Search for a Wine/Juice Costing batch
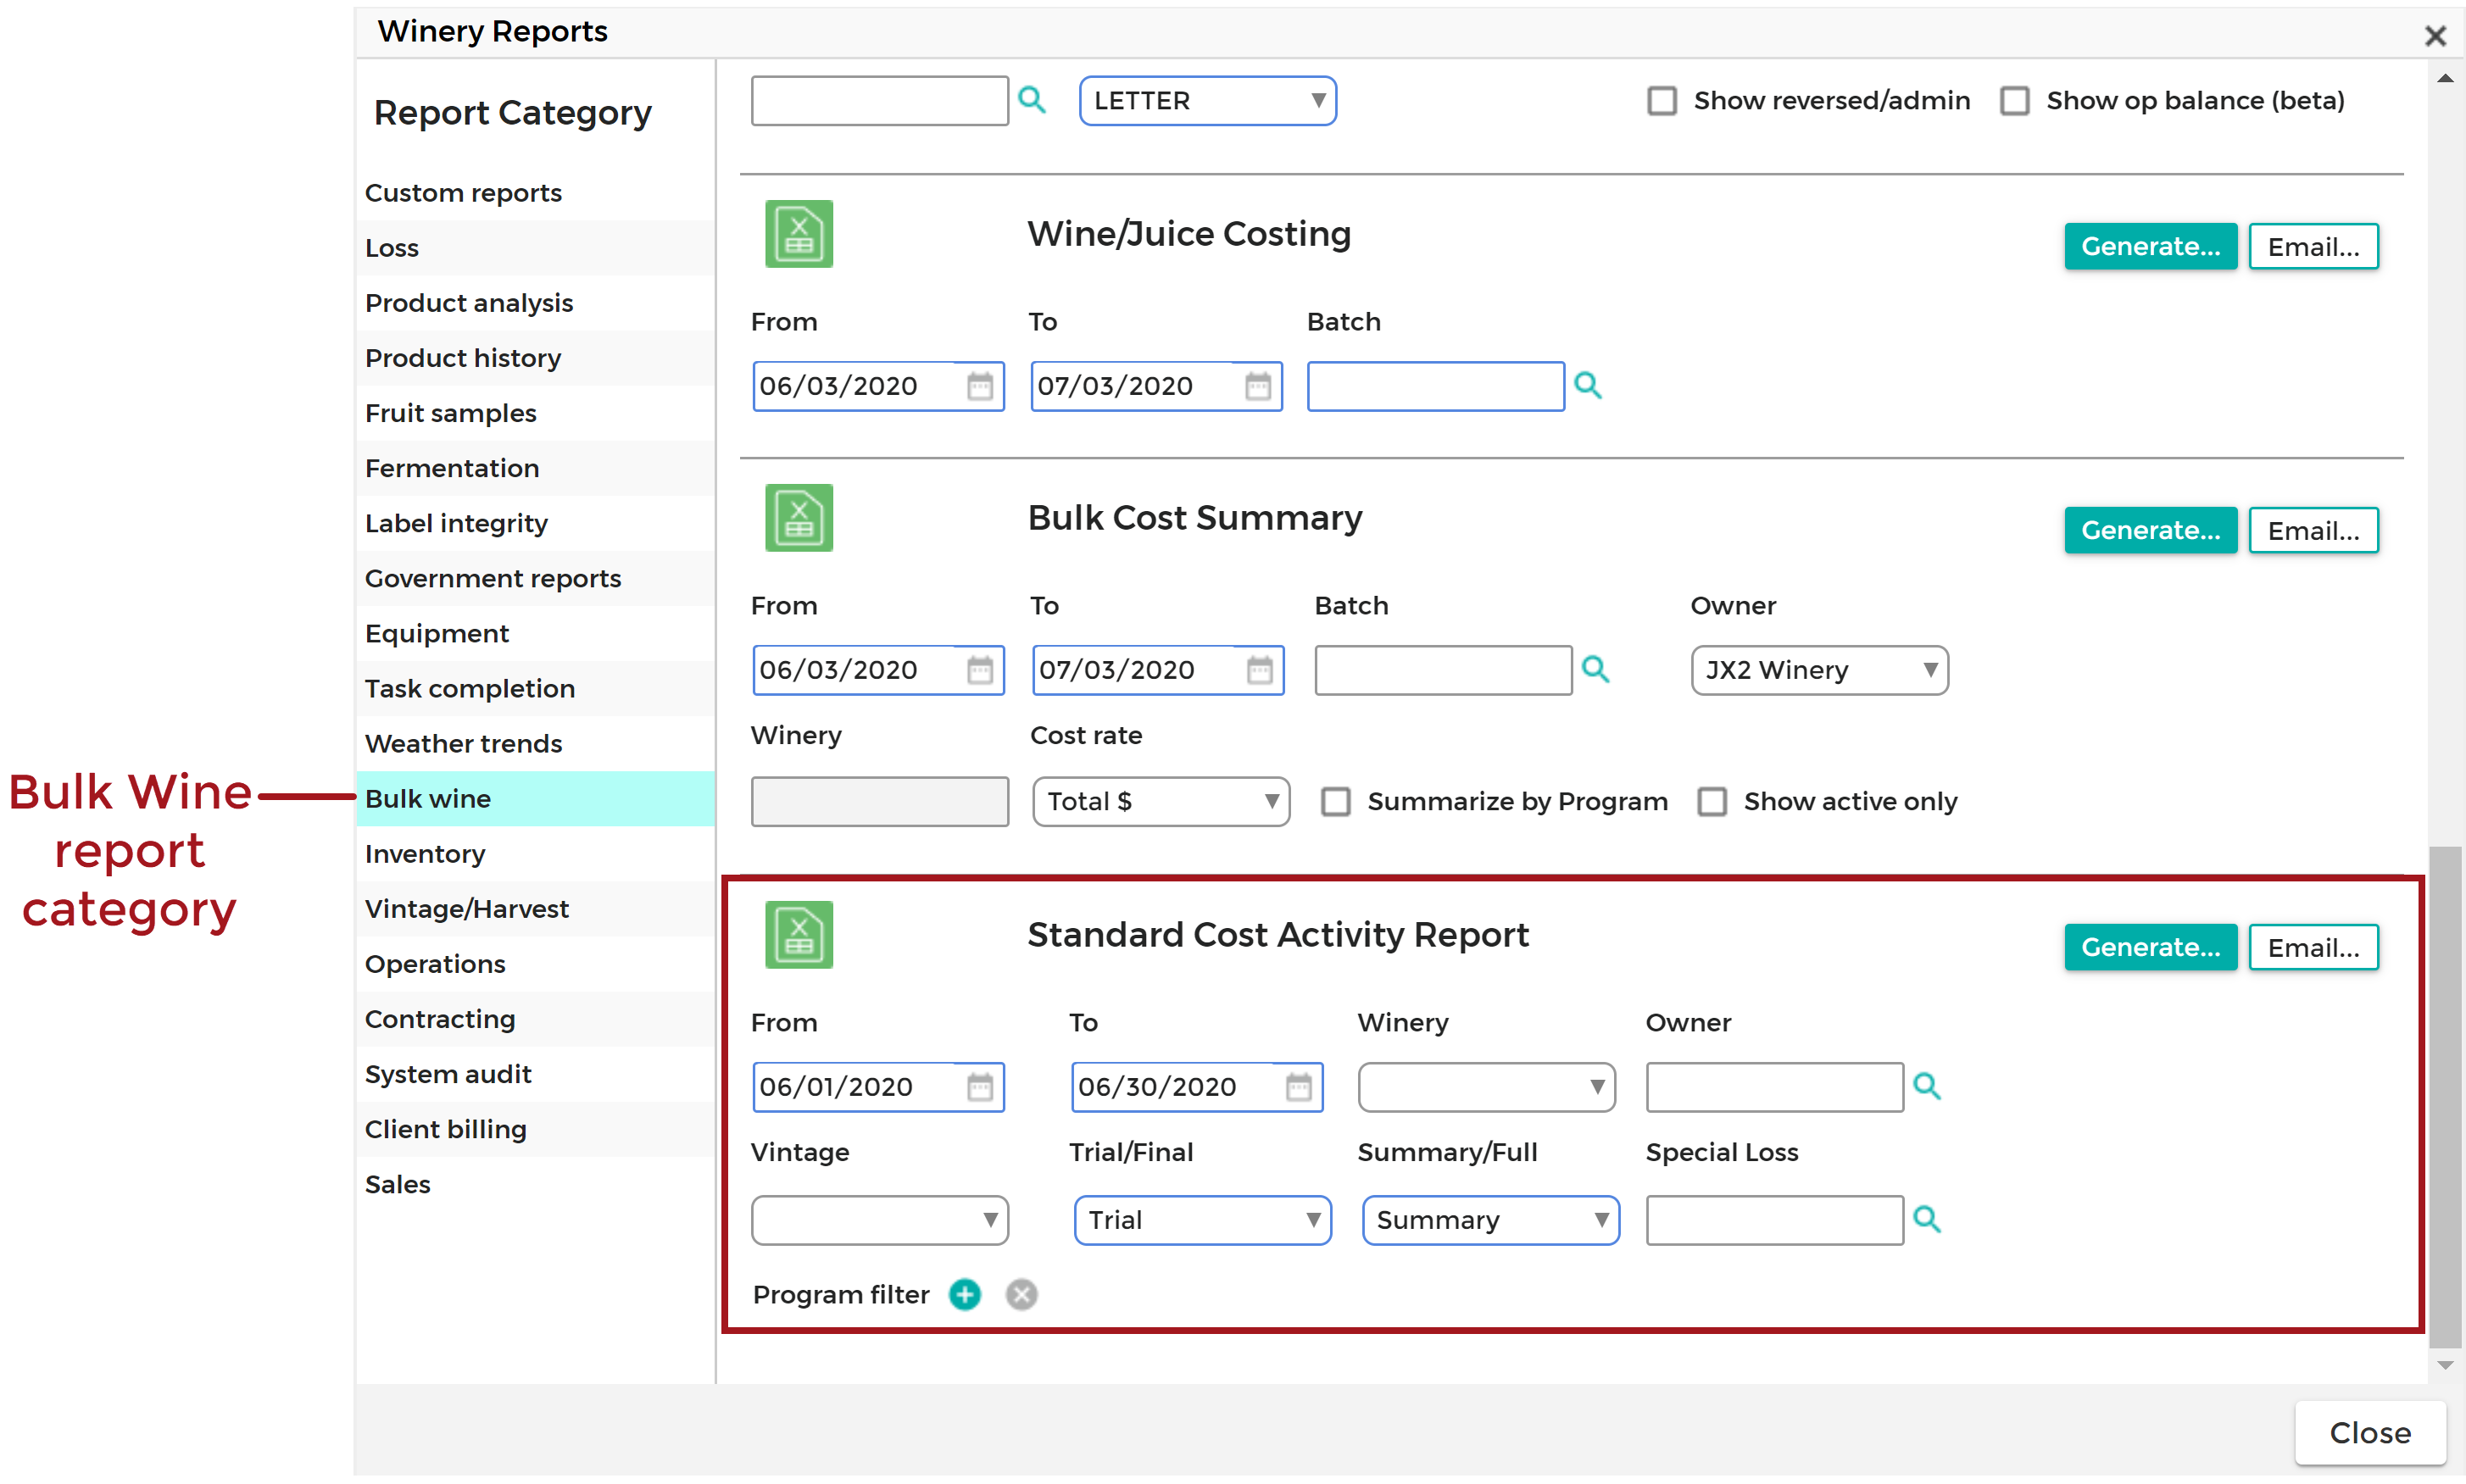2466x1484 pixels. coord(1588,385)
